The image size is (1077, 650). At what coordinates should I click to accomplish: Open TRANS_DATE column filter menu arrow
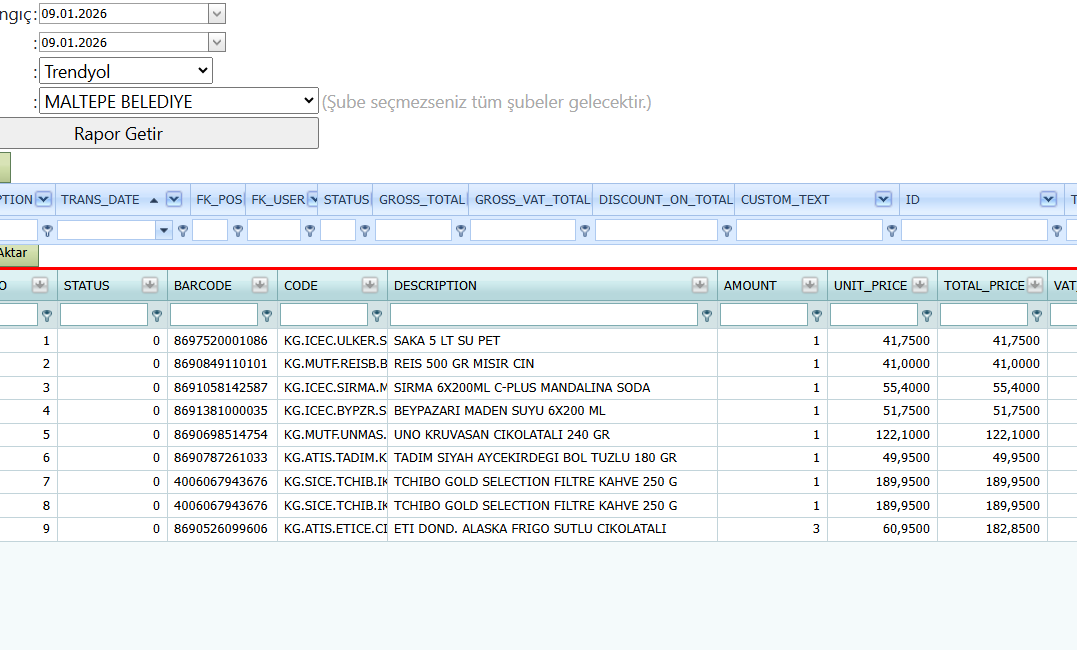point(174,199)
